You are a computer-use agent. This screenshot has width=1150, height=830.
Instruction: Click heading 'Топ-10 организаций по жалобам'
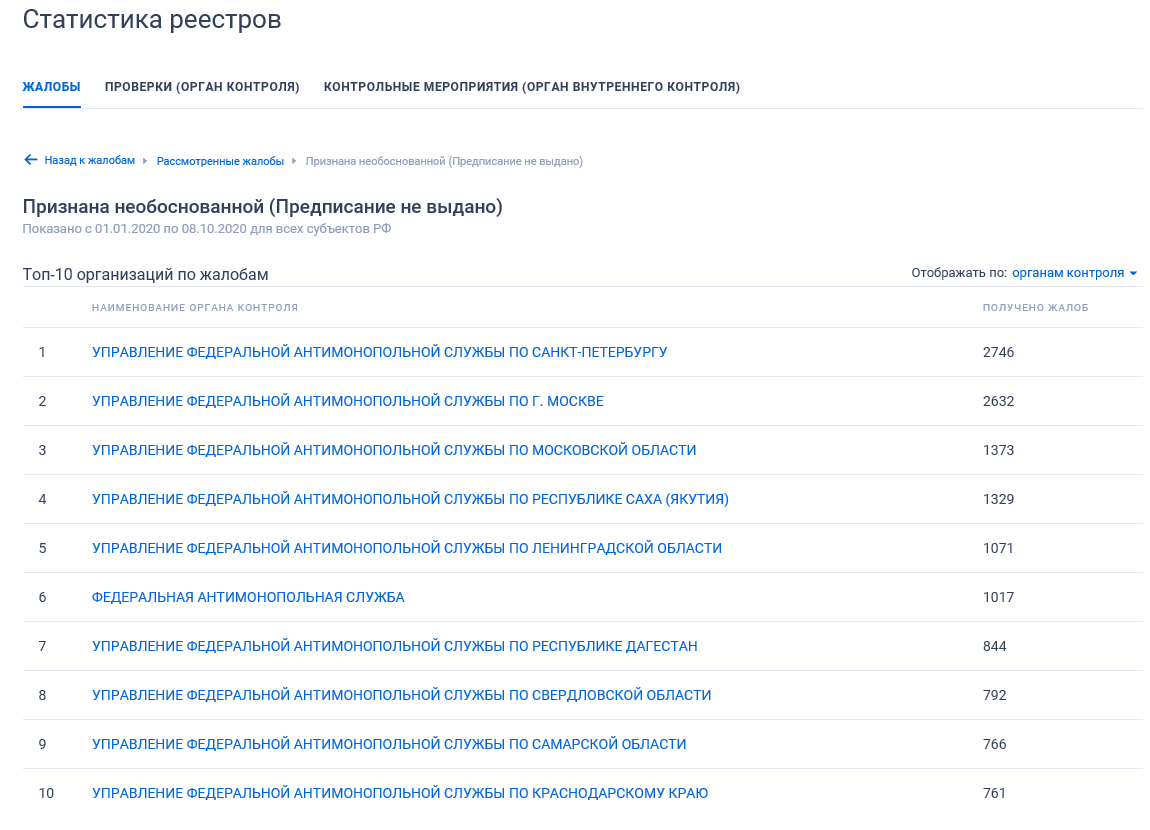pos(145,274)
